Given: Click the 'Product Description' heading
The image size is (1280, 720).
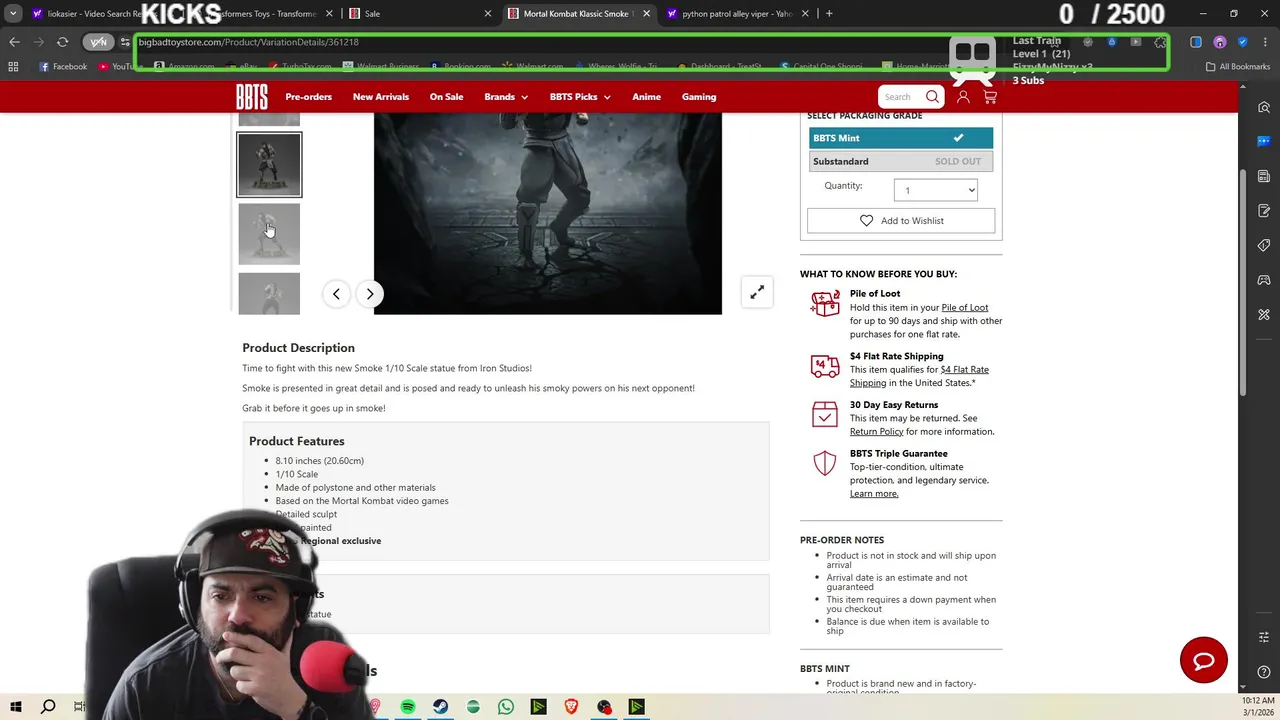Looking at the screenshot, I should [298, 348].
